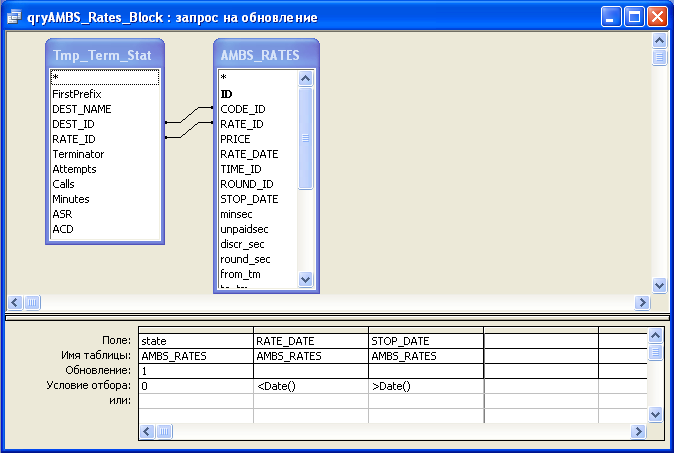674x453 pixels.
Task: Click the >Date() criteria cell
Action: [x=426, y=386]
